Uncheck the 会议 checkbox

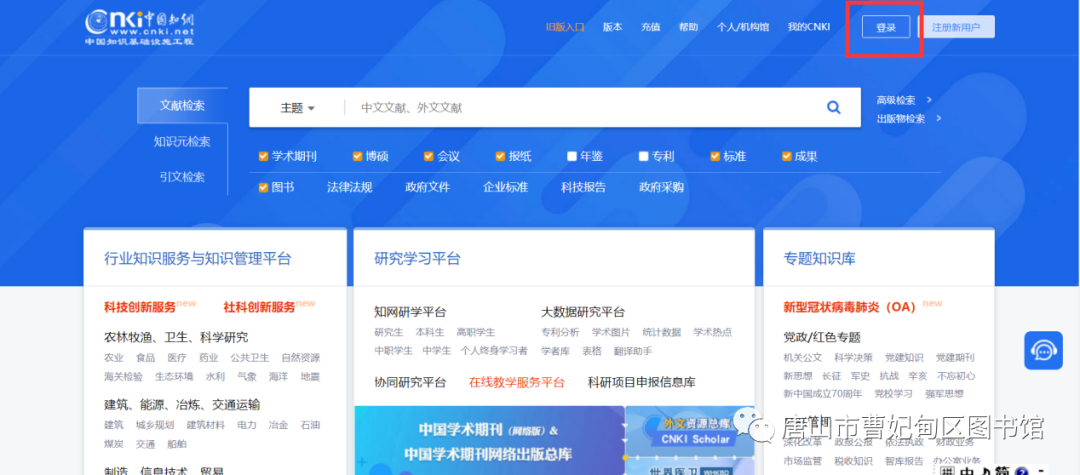tap(428, 156)
